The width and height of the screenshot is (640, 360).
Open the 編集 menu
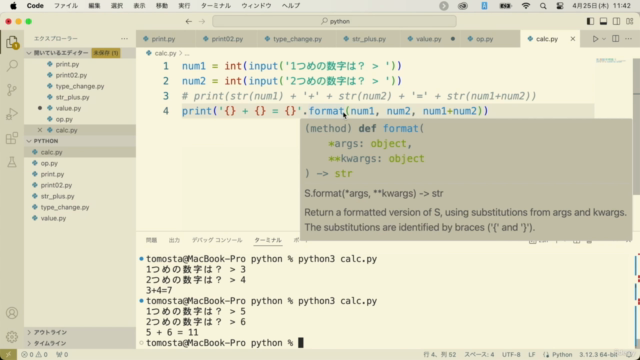pyautogui.click(x=94, y=6)
